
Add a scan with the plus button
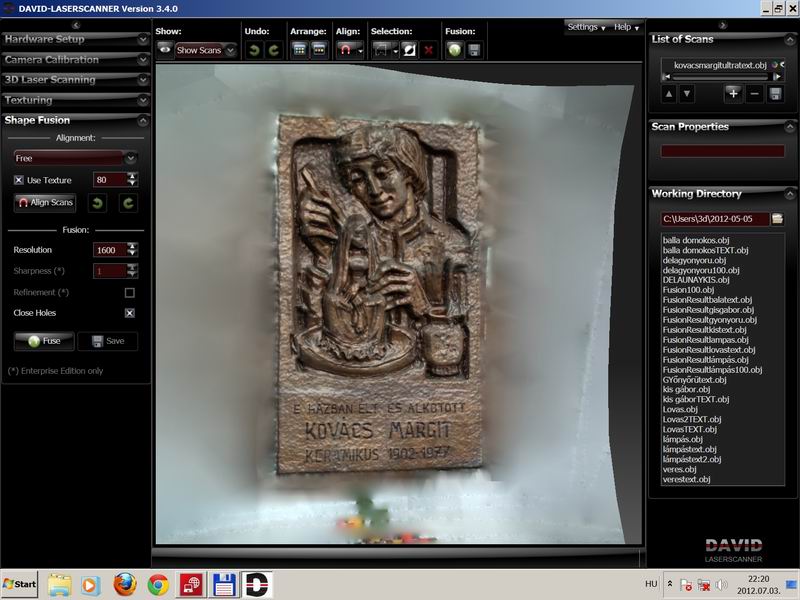(733, 93)
